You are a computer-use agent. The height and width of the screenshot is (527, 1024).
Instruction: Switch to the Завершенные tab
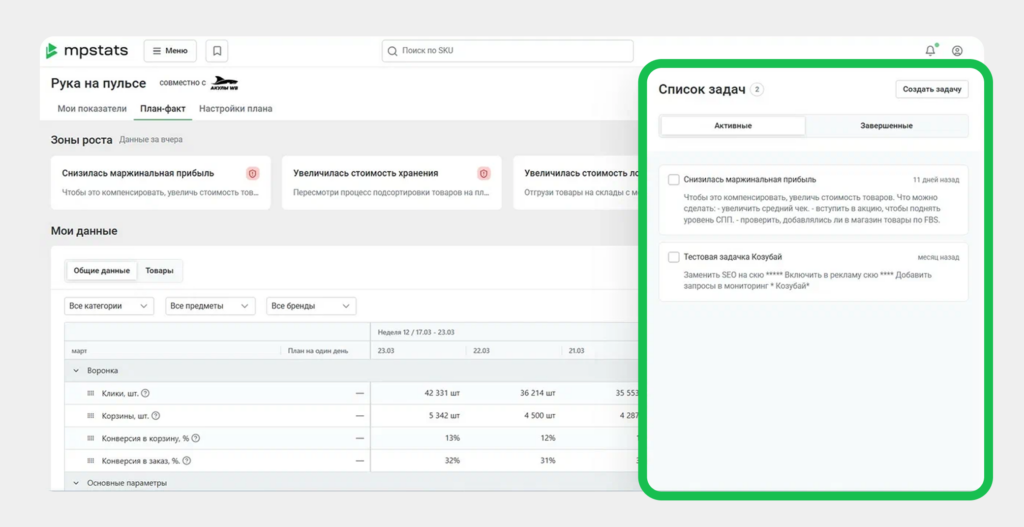(886, 126)
